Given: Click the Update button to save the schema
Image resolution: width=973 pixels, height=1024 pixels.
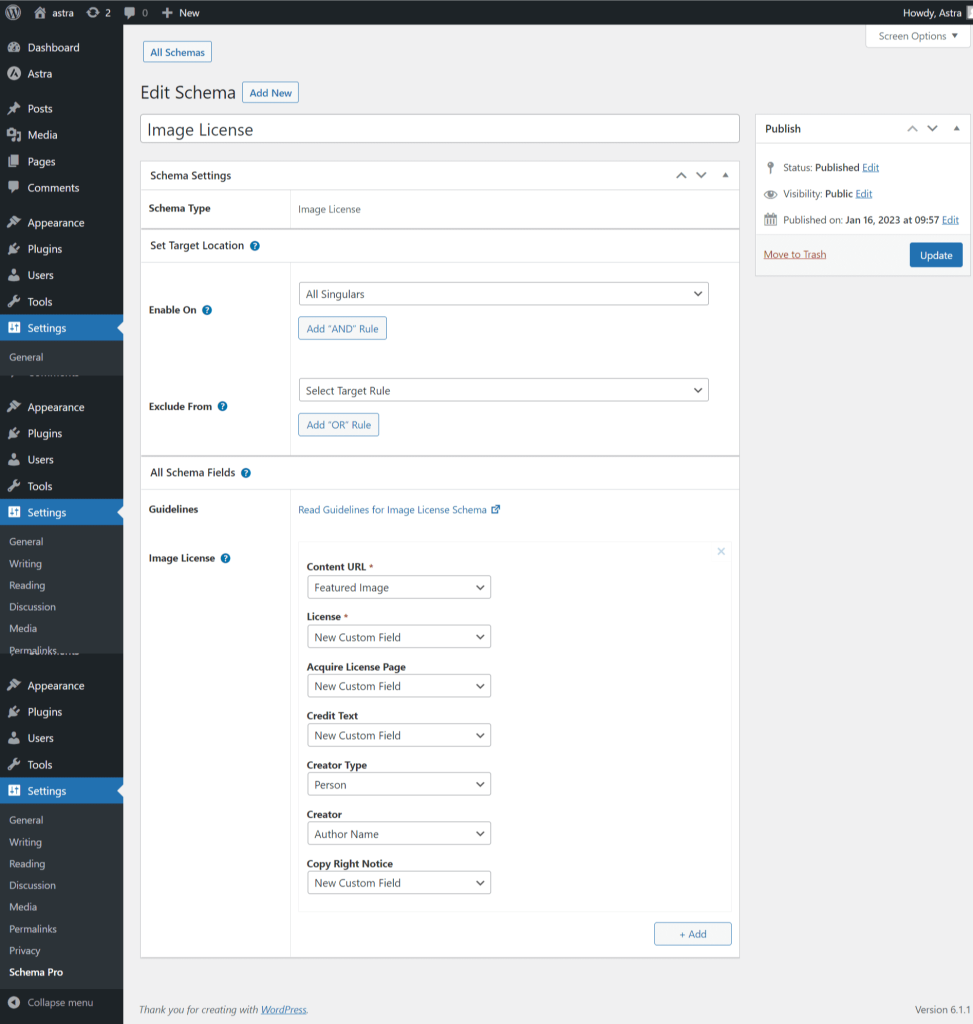Looking at the screenshot, I should (x=935, y=255).
